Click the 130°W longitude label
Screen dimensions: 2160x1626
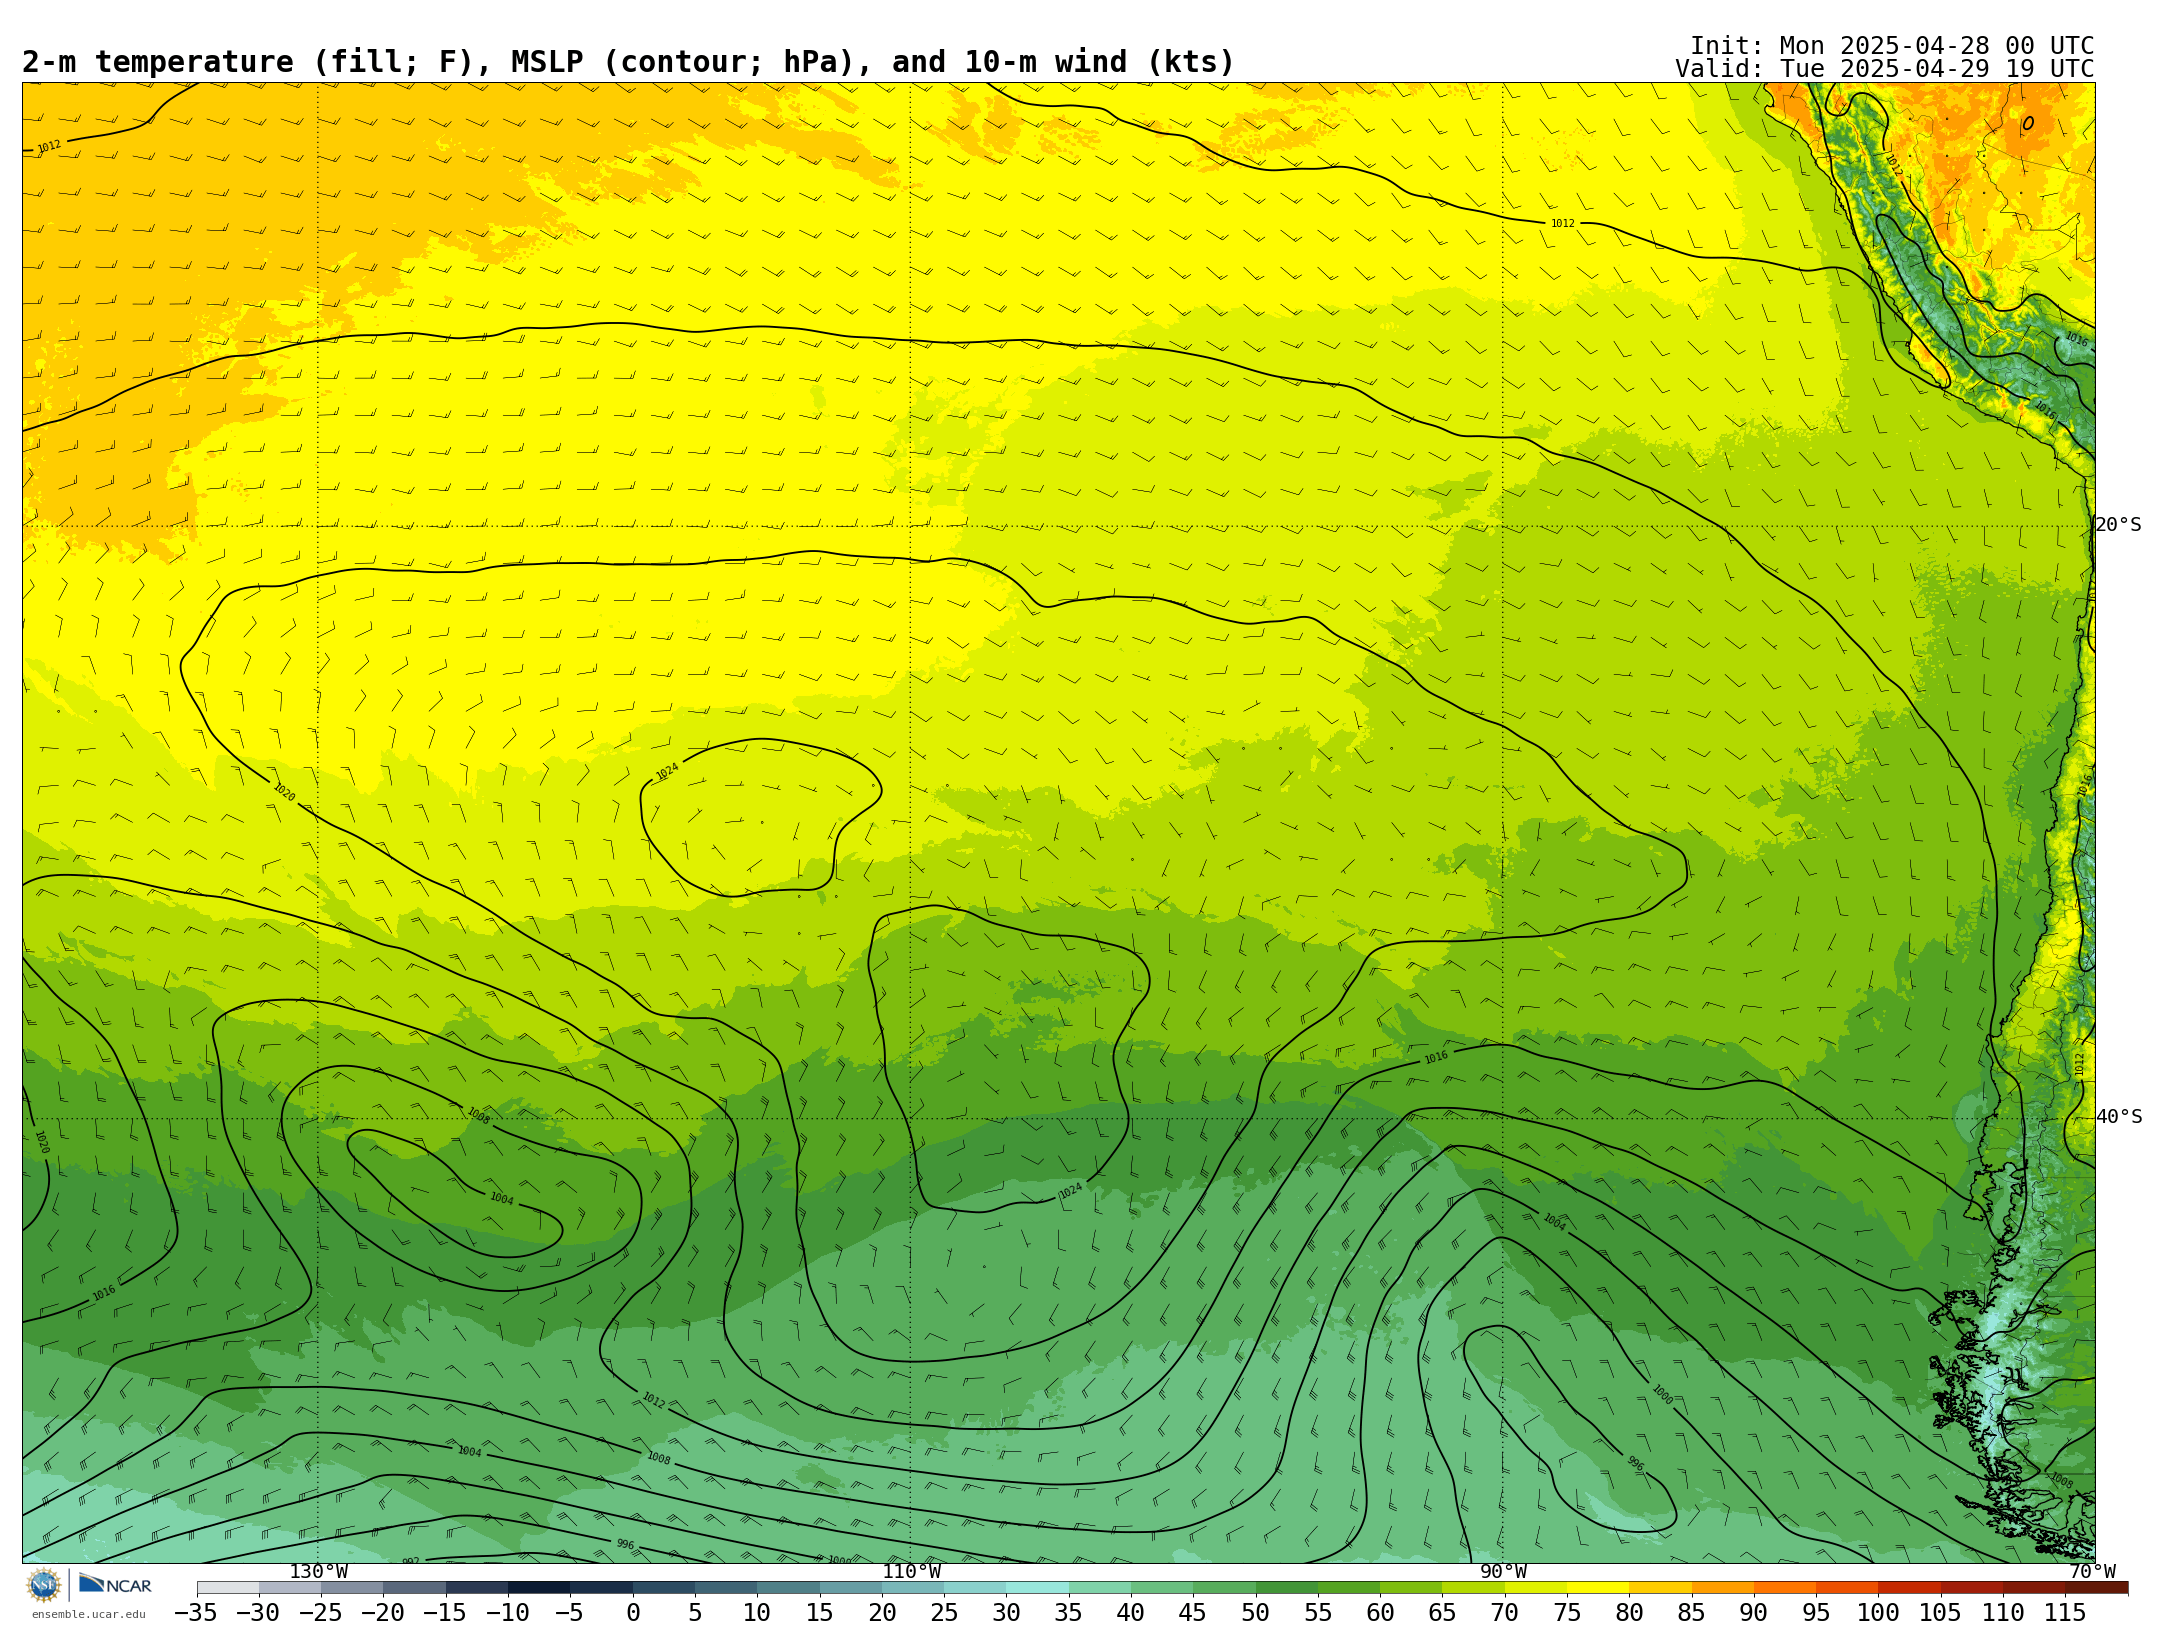tap(318, 1572)
